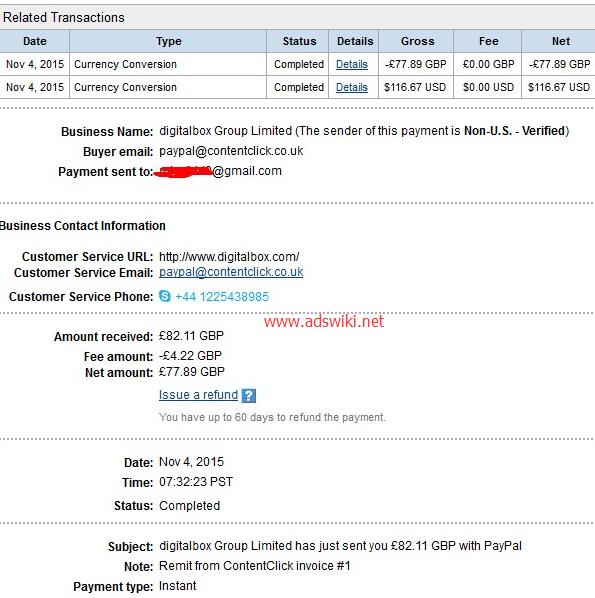The width and height of the screenshot is (595, 598).
Task: Click the Gross column header
Action: click(x=417, y=41)
